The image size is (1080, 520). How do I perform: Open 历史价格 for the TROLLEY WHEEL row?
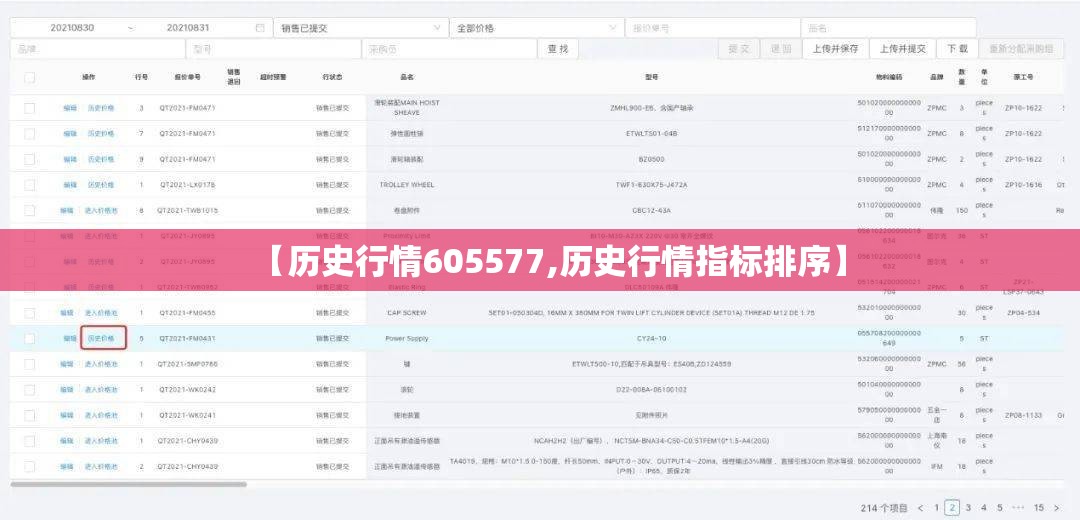click(101, 185)
